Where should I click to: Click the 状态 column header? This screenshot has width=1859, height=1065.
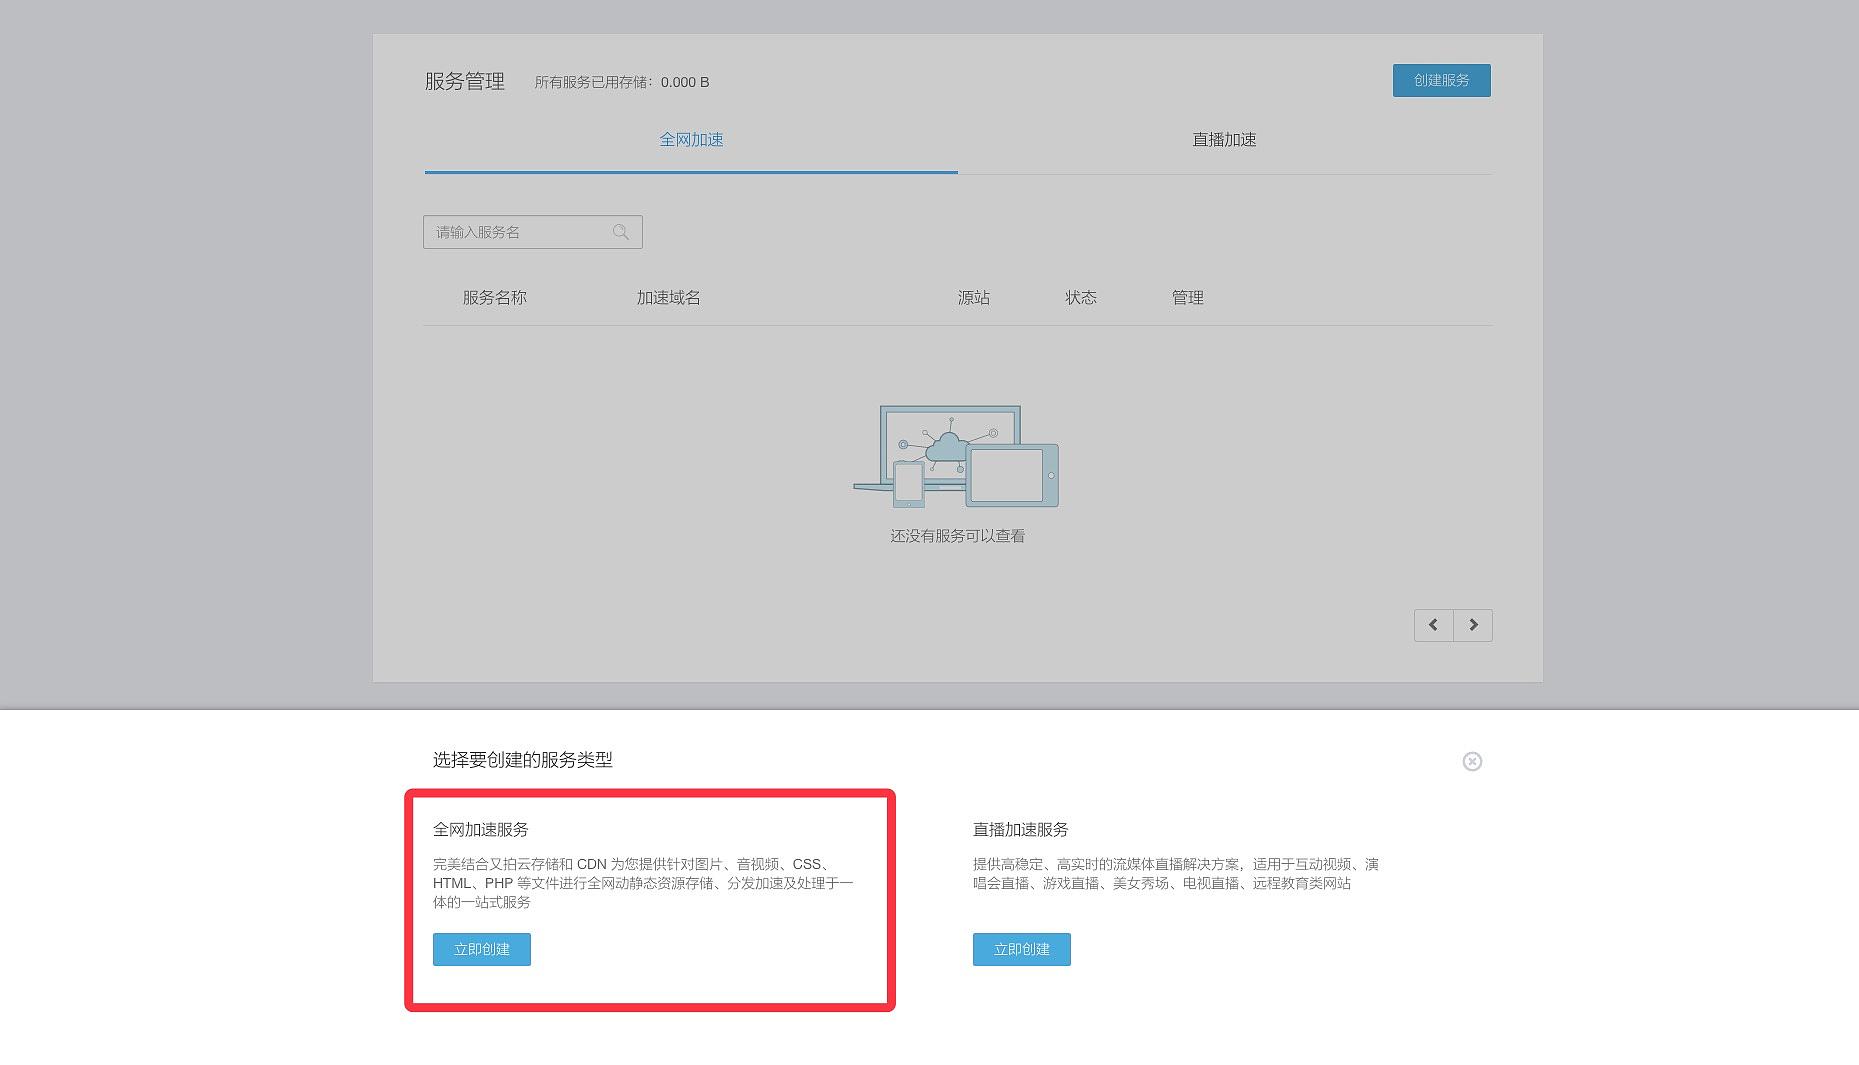coord(1081,298)
